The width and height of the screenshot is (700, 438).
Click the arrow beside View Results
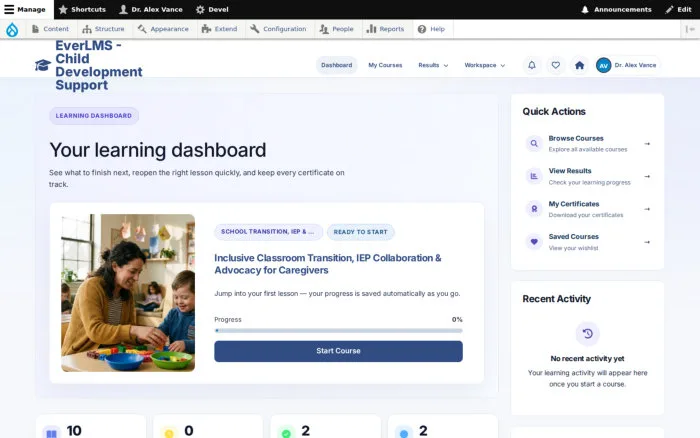coord(647,176)
